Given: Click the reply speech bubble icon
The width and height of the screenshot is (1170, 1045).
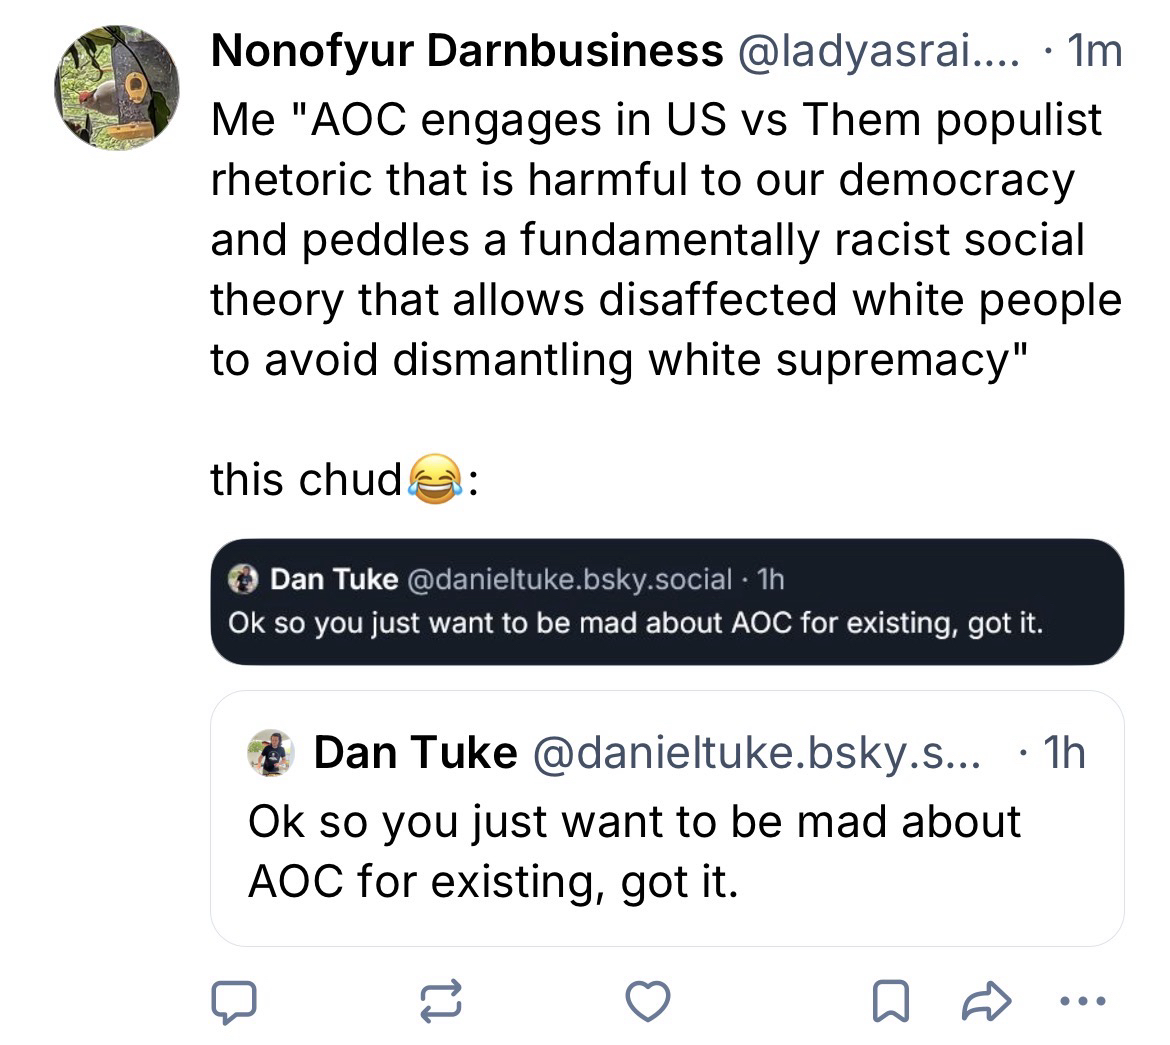Looking at the screenshot, I should click(233, 1000).
